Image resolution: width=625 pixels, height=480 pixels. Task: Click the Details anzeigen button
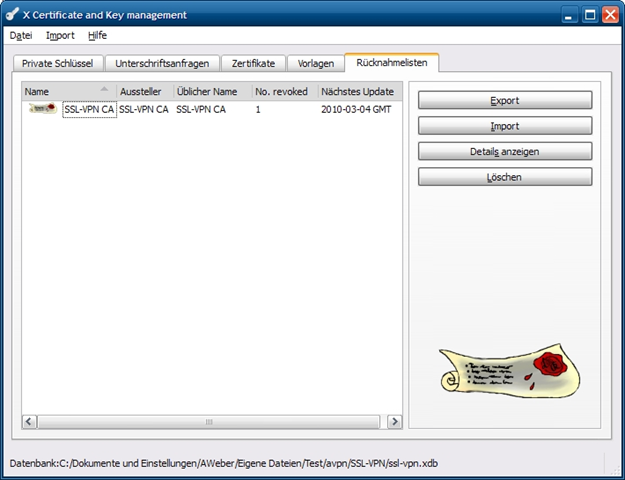point(505,152)
